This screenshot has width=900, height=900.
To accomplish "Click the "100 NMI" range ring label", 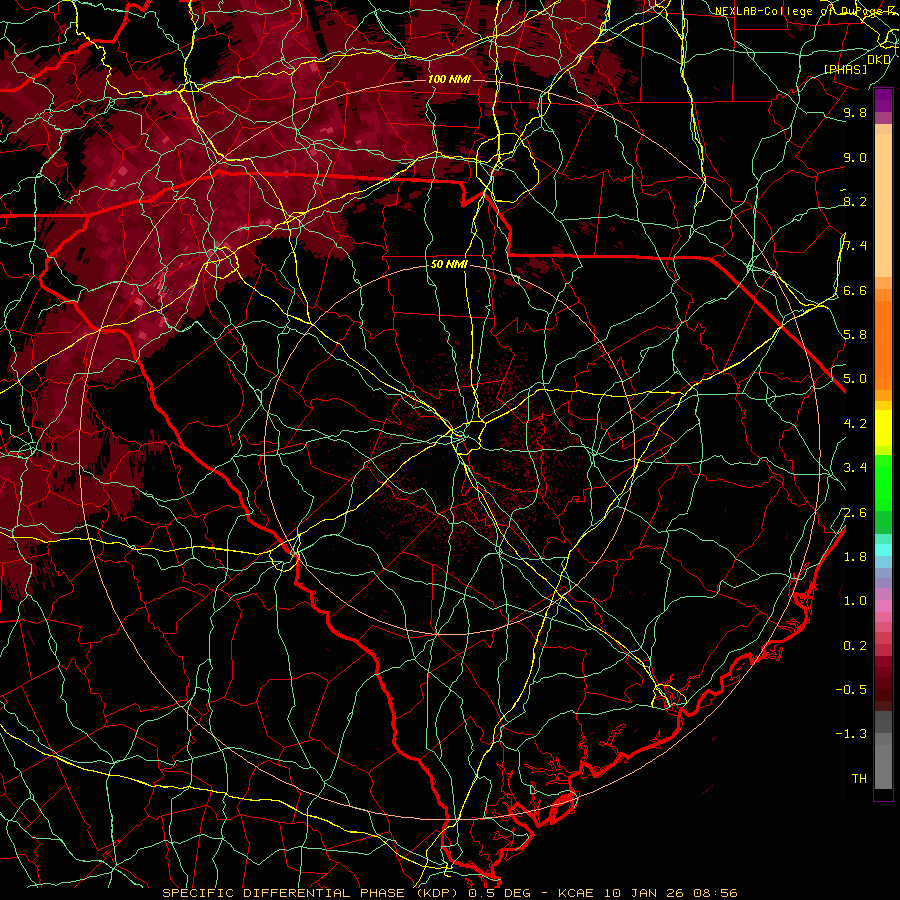I will click(449, 79).
